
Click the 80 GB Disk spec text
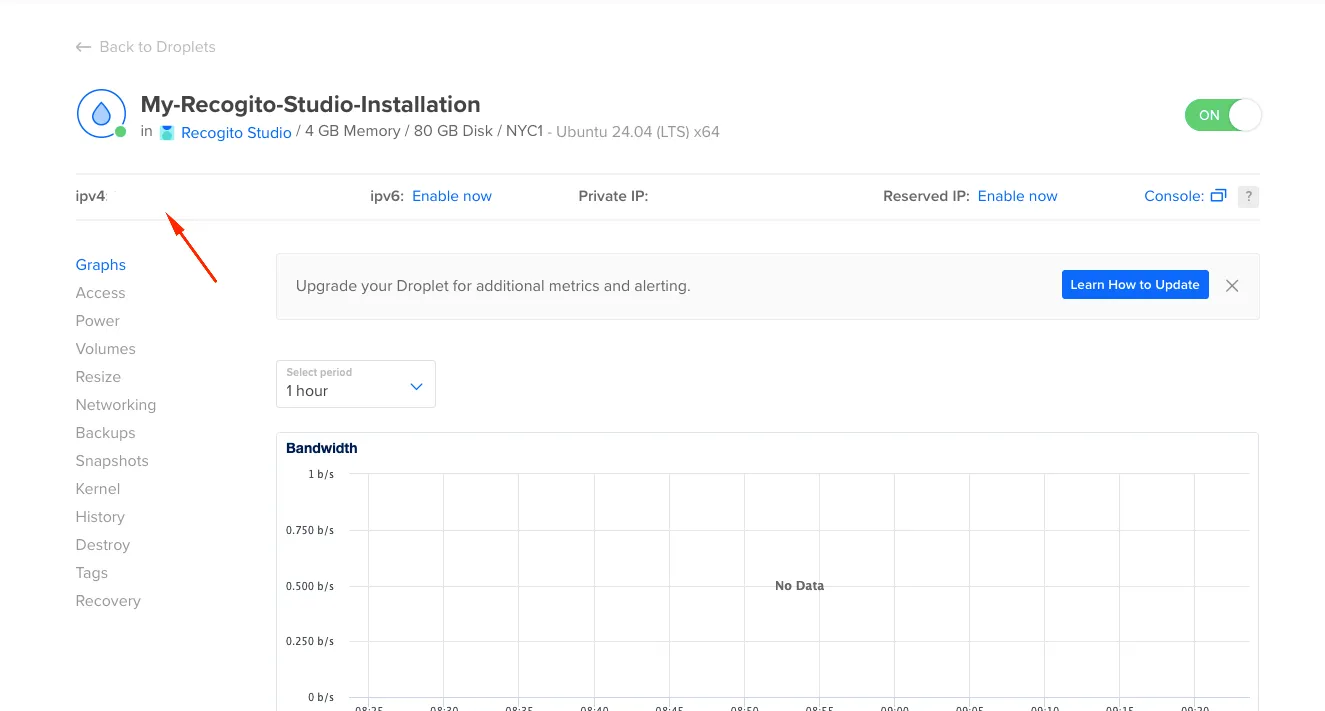(x=452, y=132)
